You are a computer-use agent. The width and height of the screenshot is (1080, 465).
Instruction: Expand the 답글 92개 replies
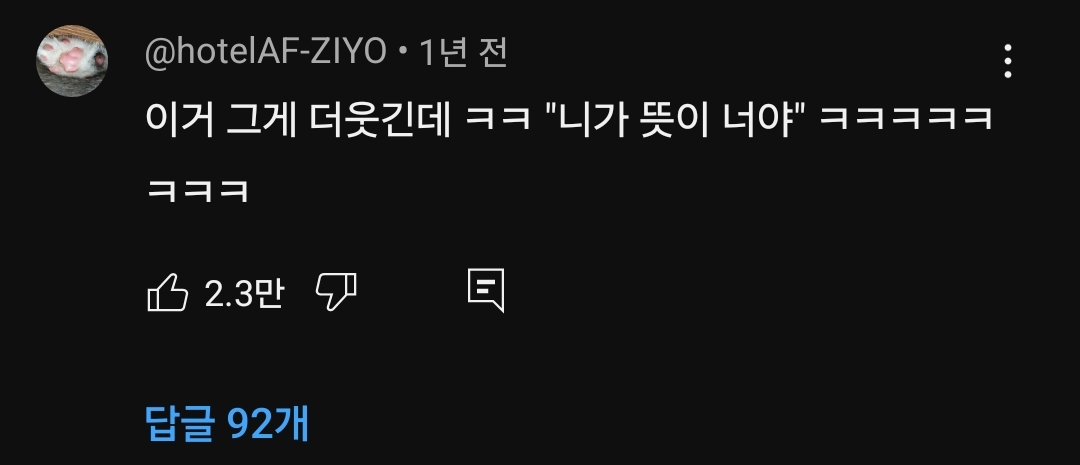pos(227,424)
